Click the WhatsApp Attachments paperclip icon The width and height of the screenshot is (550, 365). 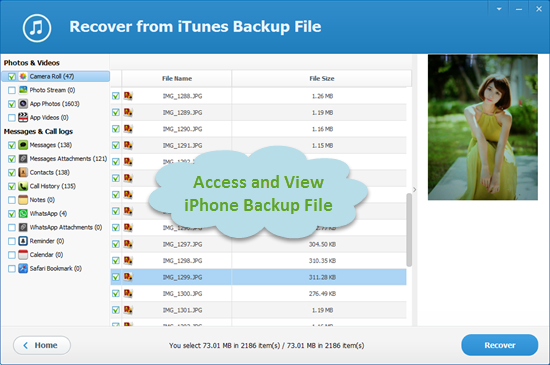point(23,227)
